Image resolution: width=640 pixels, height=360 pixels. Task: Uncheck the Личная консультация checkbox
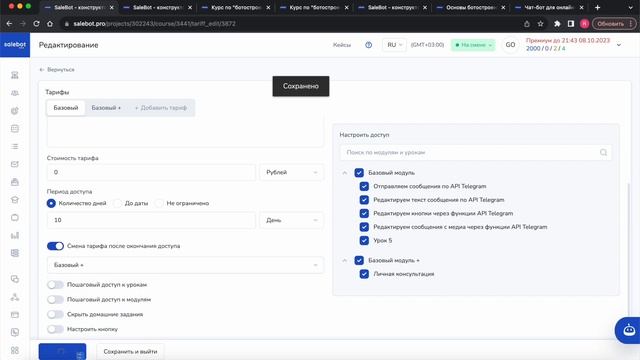point(364,274)
